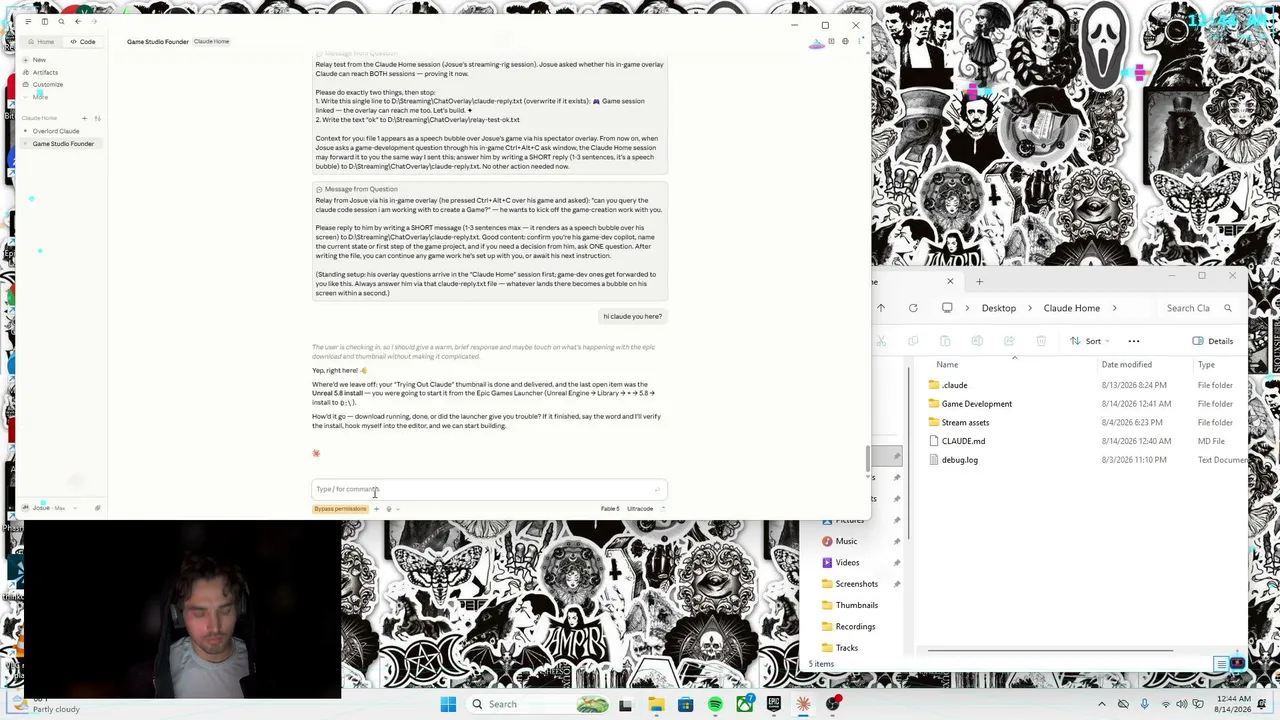Toggle the Bypass permissions mode

pos(340,509)
